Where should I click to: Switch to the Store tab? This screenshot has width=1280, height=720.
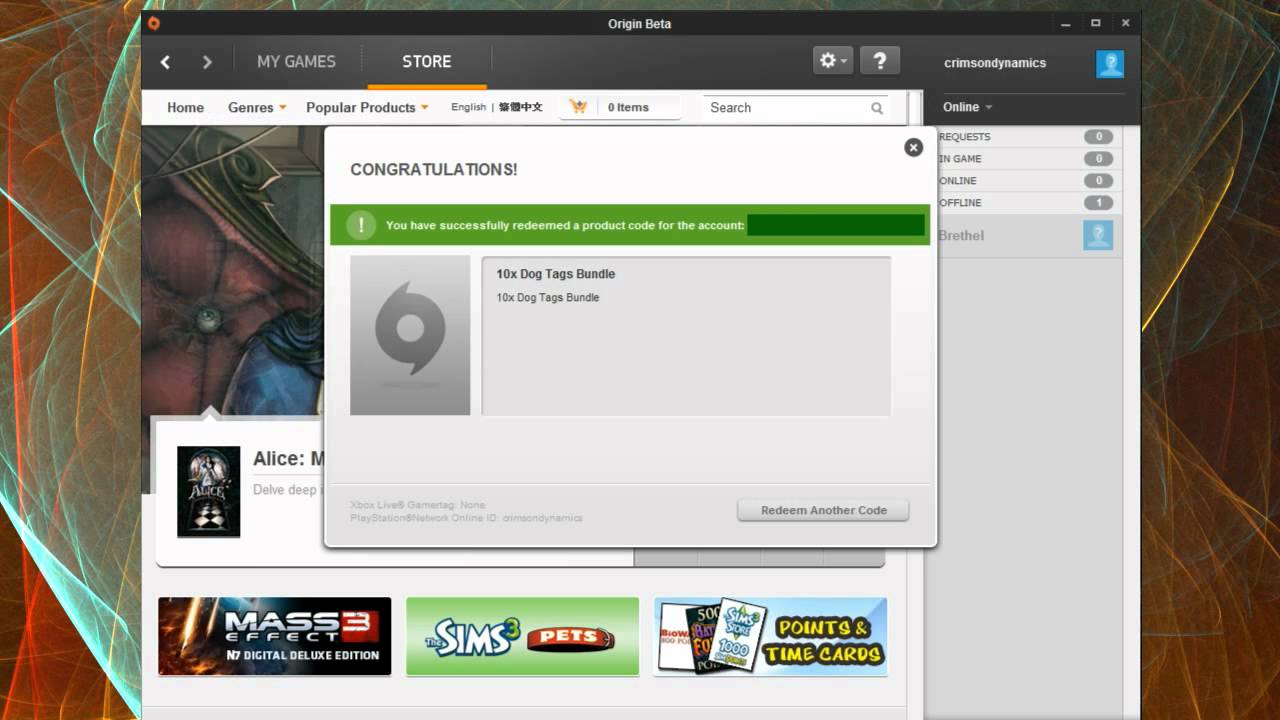[x=427, y=61]
